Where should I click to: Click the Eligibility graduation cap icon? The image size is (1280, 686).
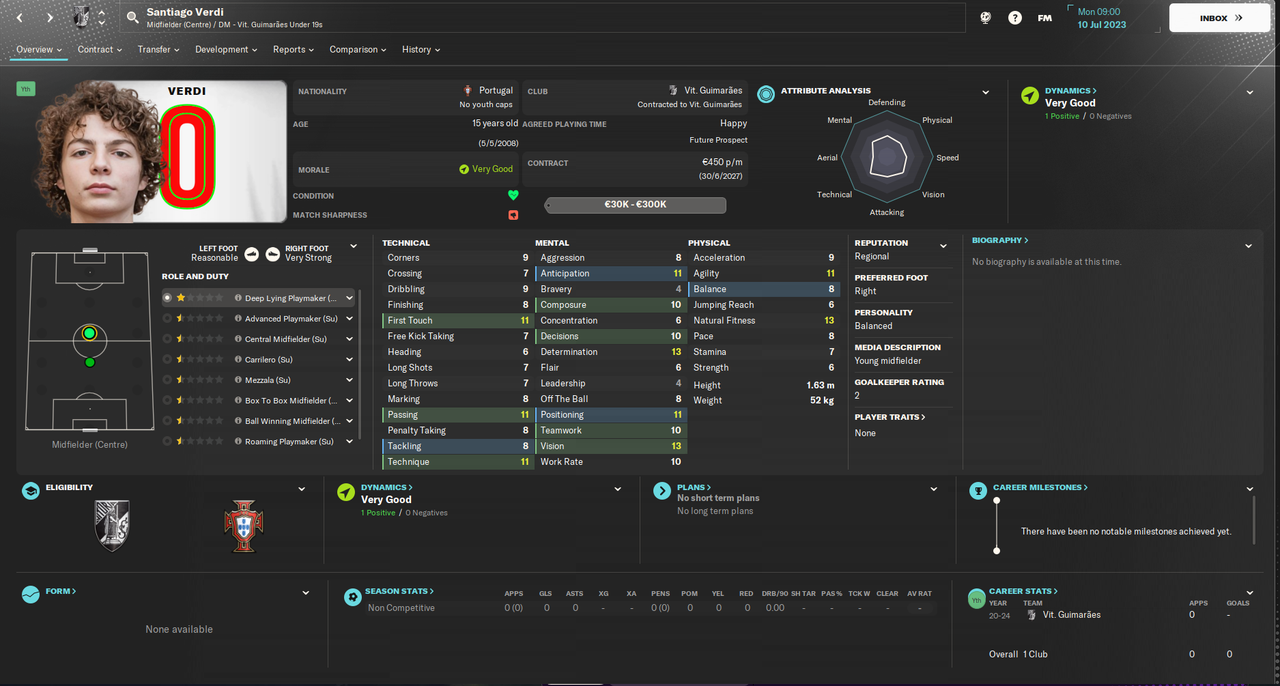point(30,491)
